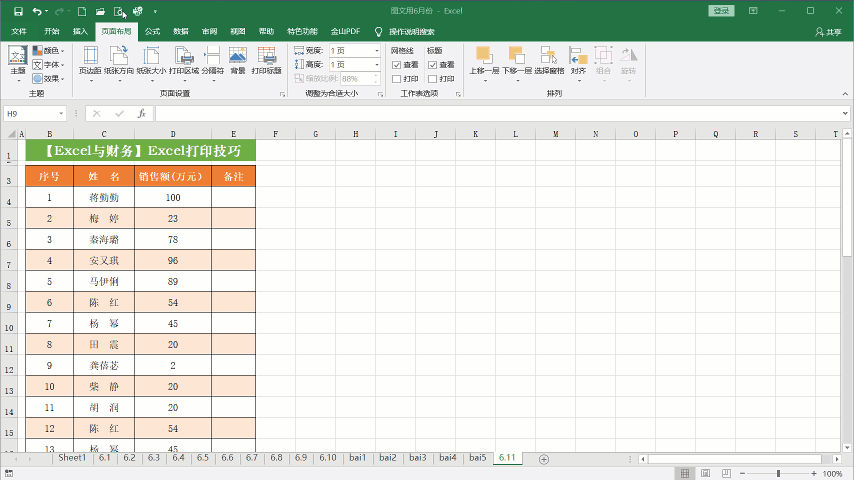Screen dimensions: 854x480
Task: Insert function using the fx icon
Action: click(x=142, y=114)
